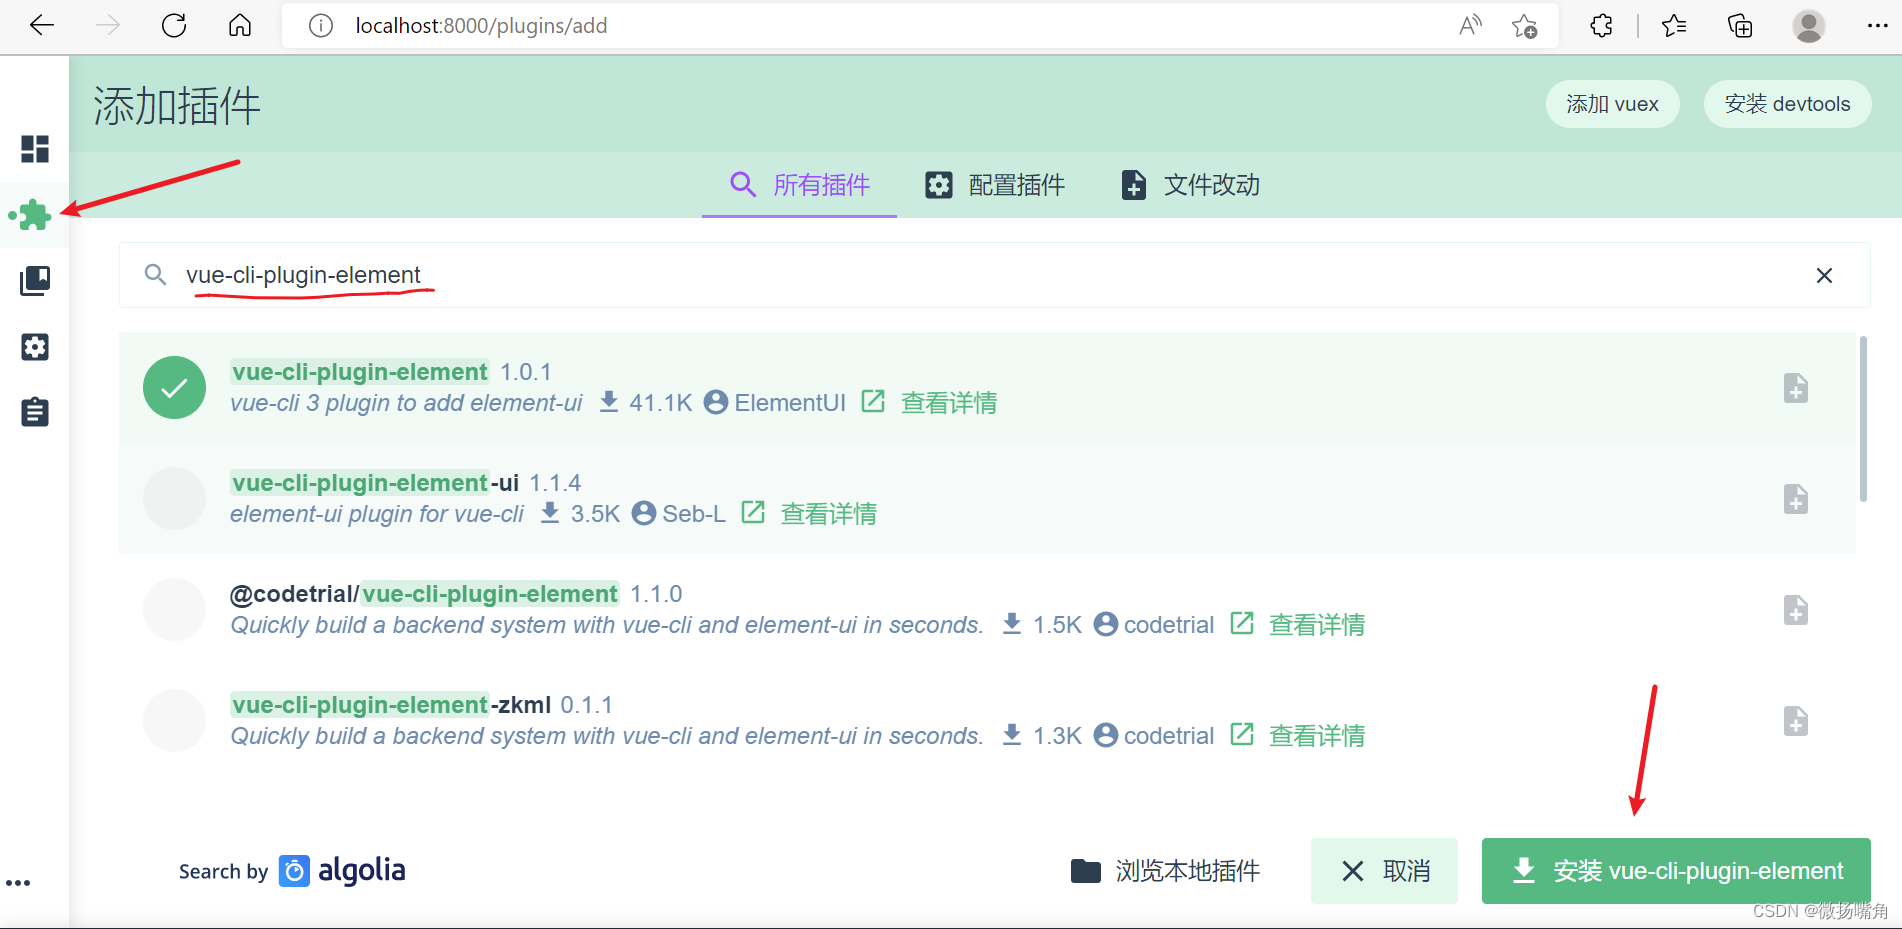Image resolution: width=1902 pixels, height=929 pixels.
Task: Open the changelog icon for vue-cli-plugin-element
Action: coord(1796,388)
